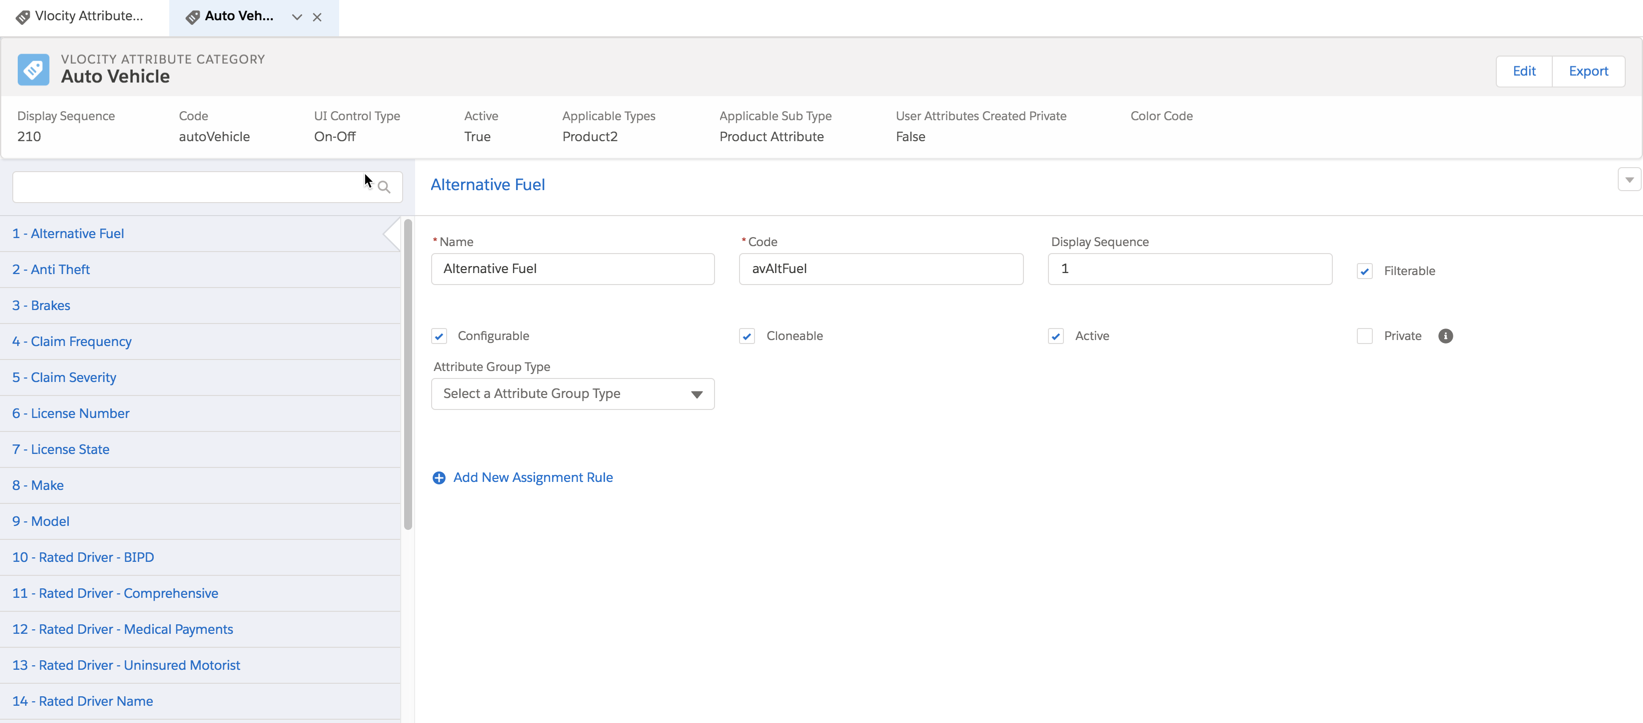The image size is (1643, 723).
Task: Click the Auto Vehicle category tag icon
Action: tap(33, 69)
